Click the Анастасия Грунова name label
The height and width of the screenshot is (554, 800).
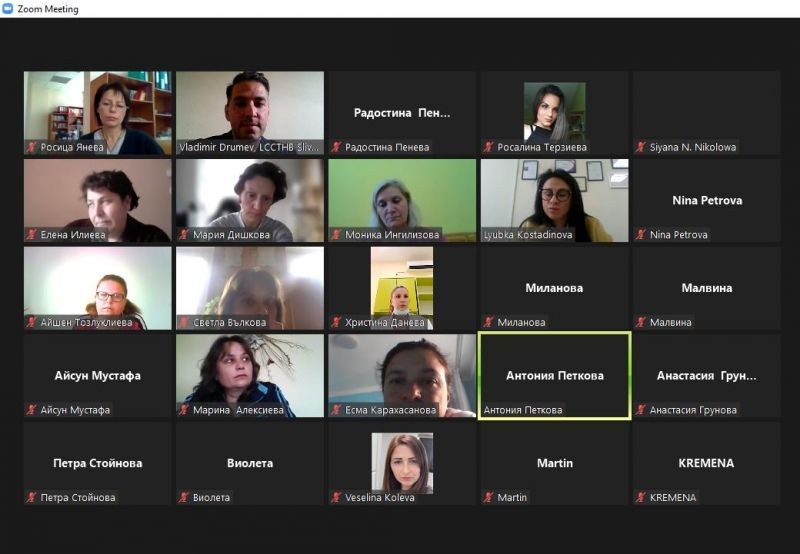(693, 410)
